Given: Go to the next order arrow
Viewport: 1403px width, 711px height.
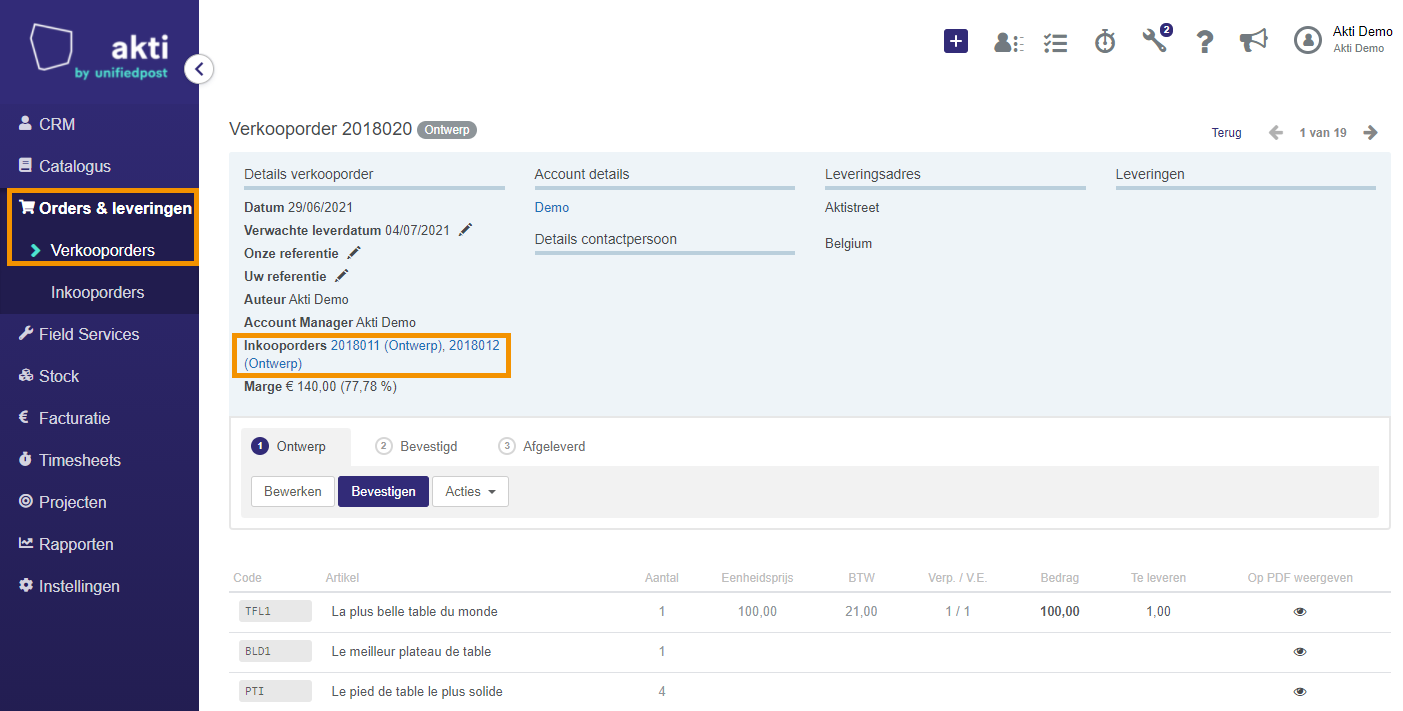Looking at the screenshot, I should tap(1371, 133).
